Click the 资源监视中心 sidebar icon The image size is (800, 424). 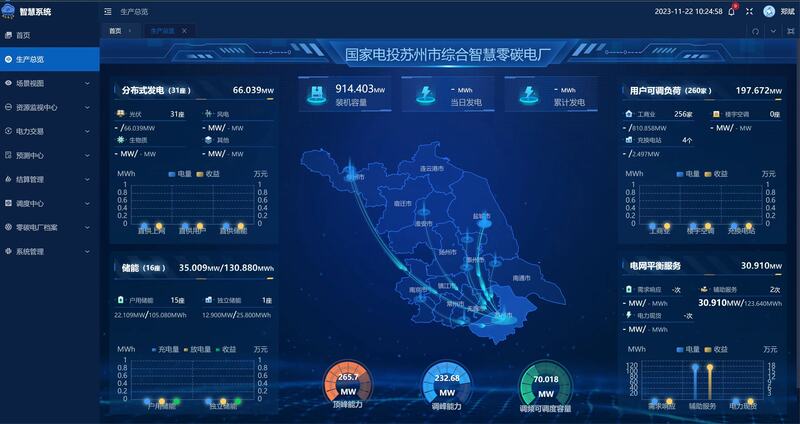[8, 107]
